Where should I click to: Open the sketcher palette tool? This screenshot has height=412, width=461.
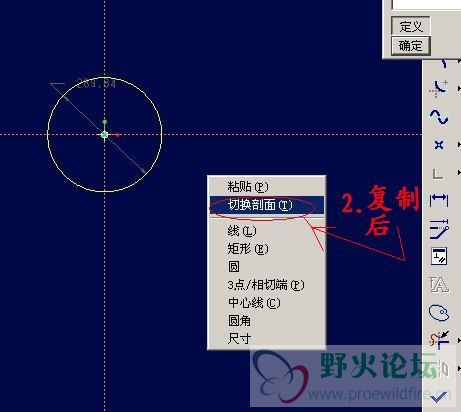(439, 313)
